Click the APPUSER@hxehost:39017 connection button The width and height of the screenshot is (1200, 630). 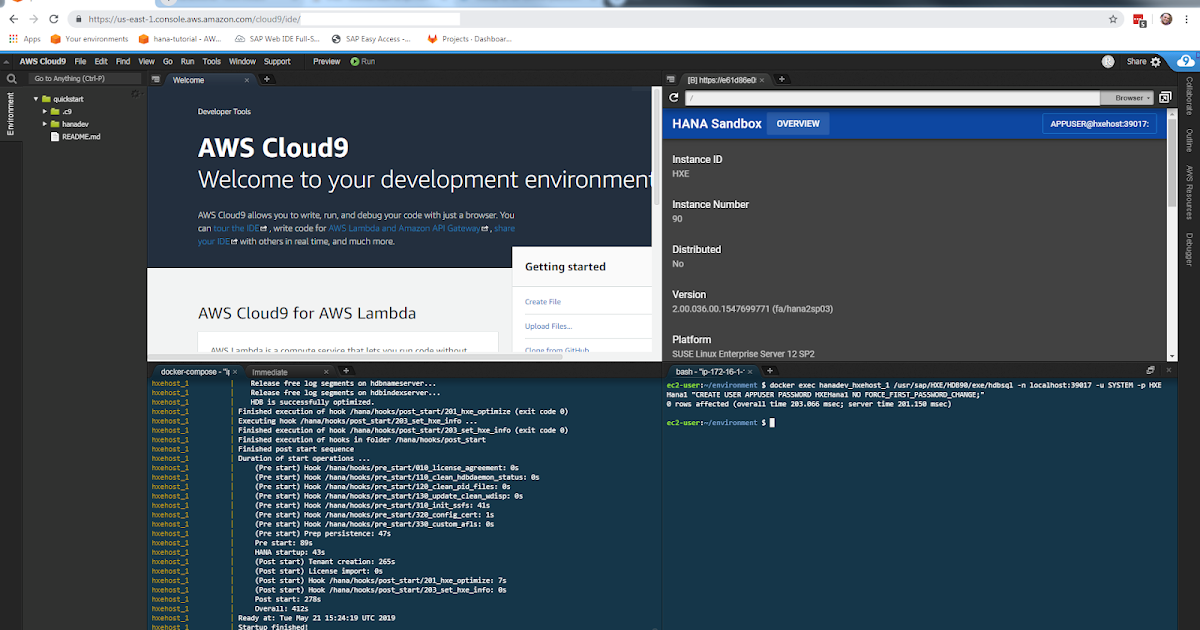pyautogui.click(x=1099, y=121)
